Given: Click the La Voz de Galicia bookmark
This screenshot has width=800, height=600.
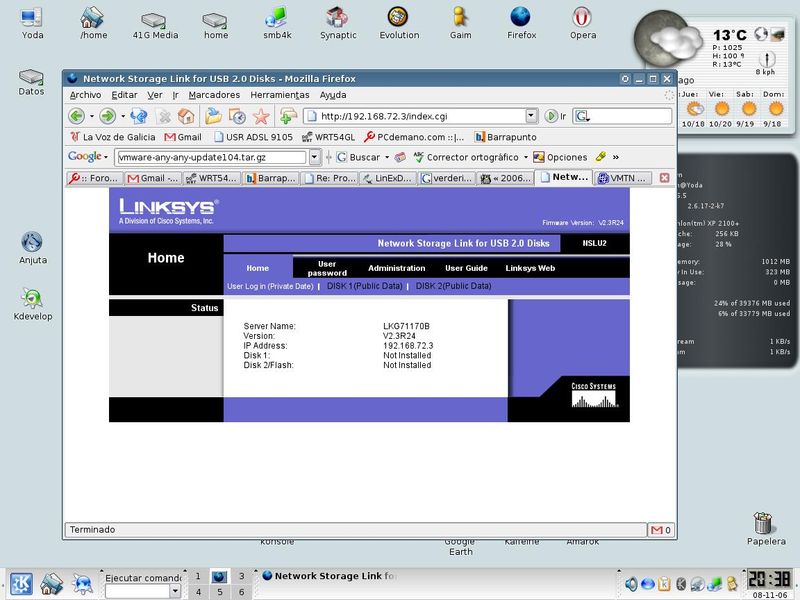Looking at the screenshot, I should [x=113, y=137].
